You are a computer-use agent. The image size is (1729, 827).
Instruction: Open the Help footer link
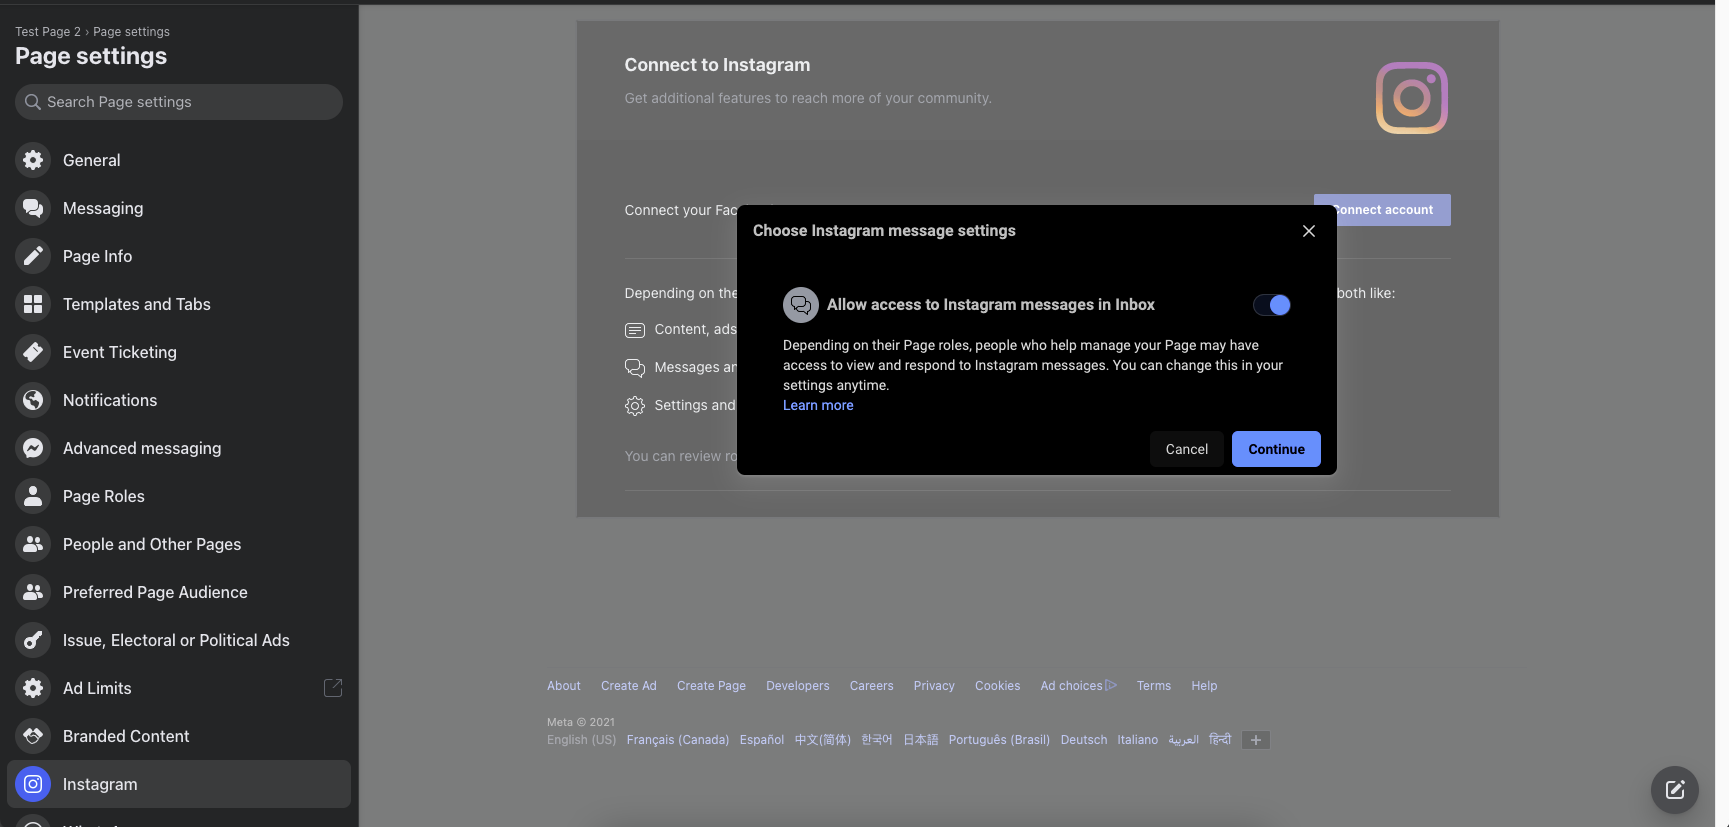tap(1204, 686)
